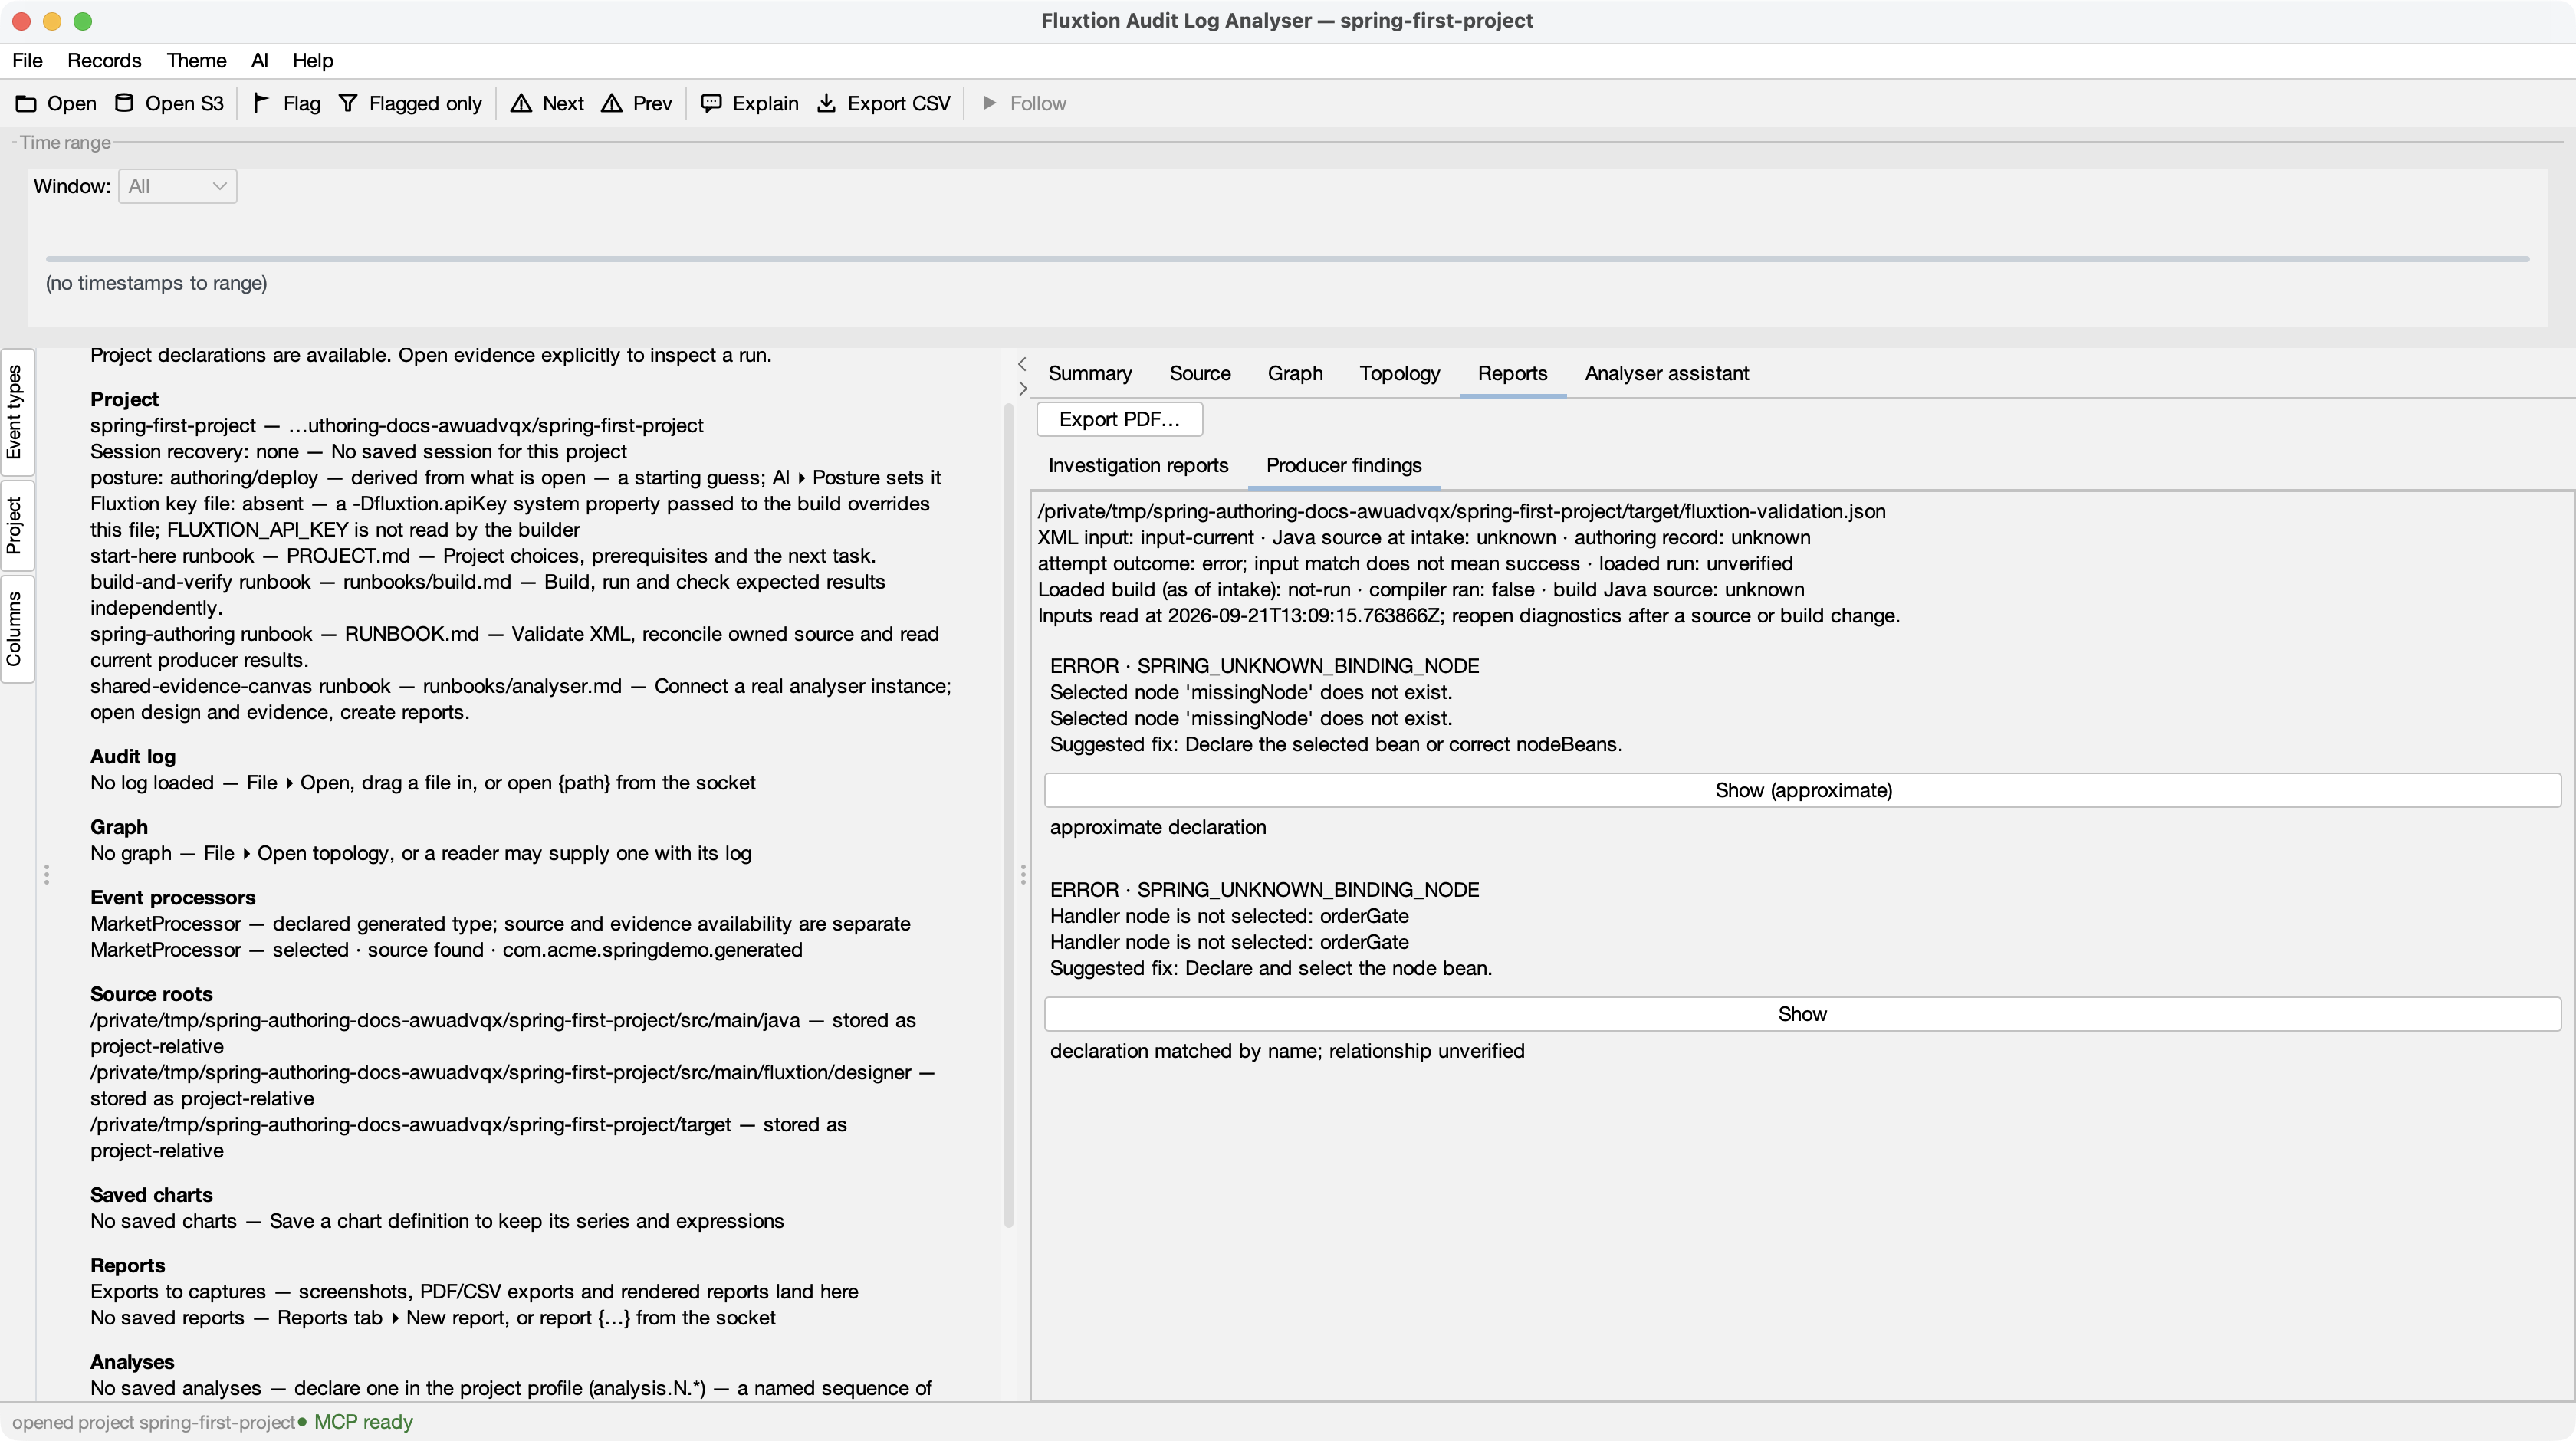Go to Prev warning record
Screen dimensions: 2576x1441
[637, 103]
